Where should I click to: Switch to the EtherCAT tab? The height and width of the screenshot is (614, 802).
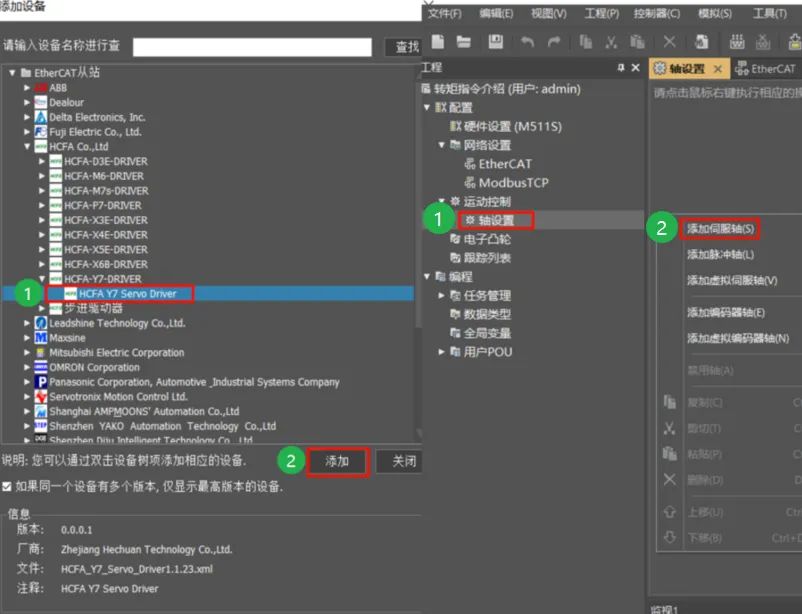pos(766,69)
